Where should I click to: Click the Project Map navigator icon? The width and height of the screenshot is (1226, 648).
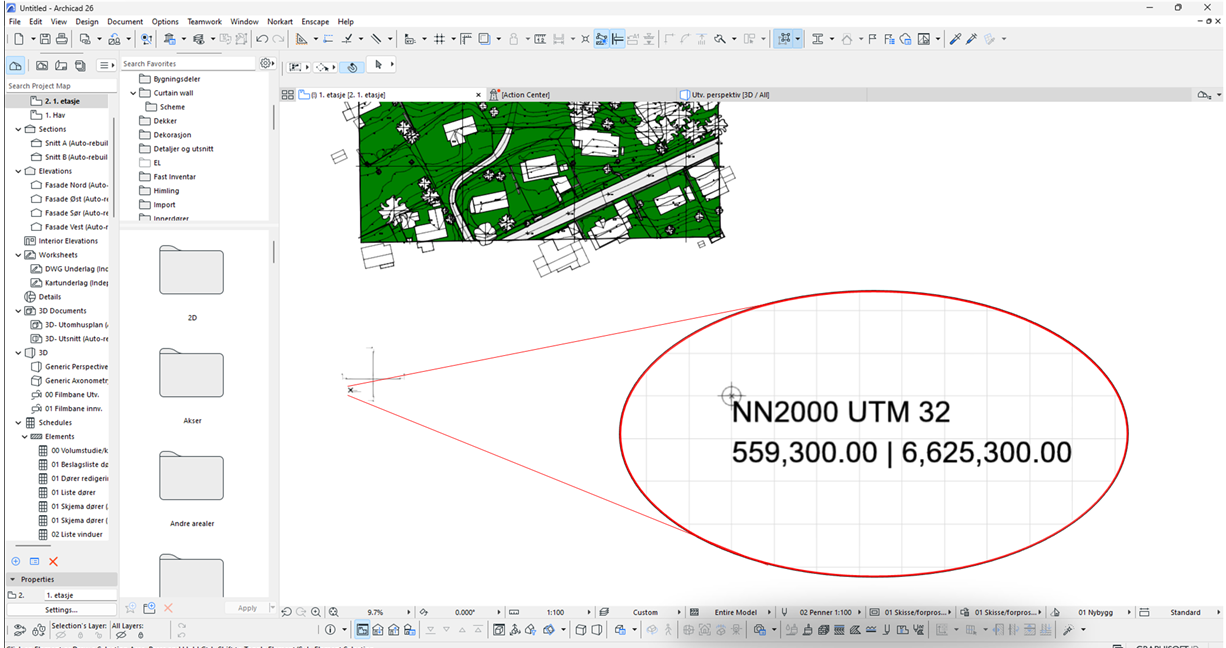tap(15, 65)
